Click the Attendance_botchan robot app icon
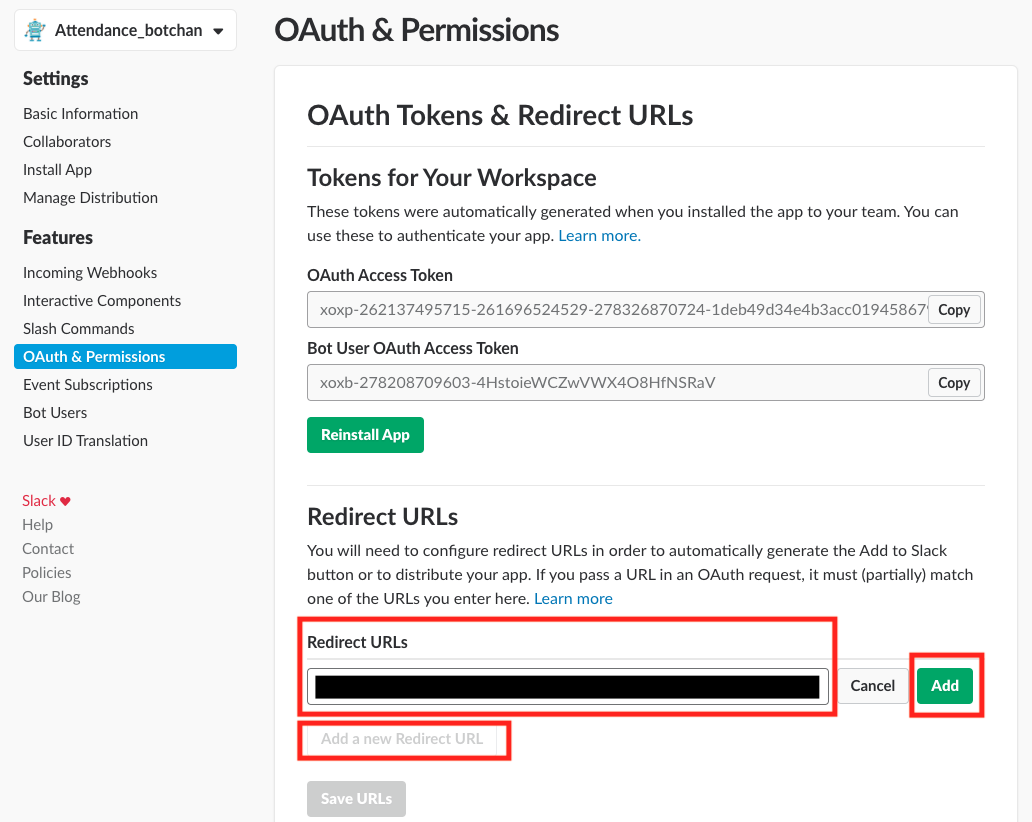Viewport: 1032px width, 822px height. [x=36, y=30]
